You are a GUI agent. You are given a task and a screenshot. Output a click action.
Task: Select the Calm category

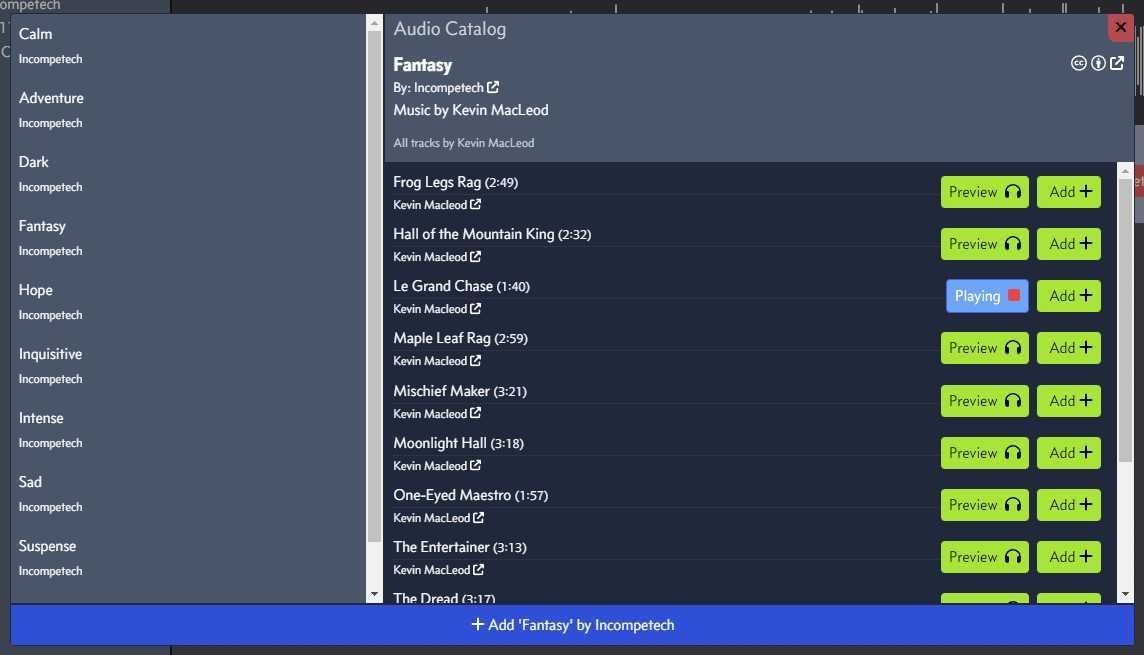[x=188, y=45]
